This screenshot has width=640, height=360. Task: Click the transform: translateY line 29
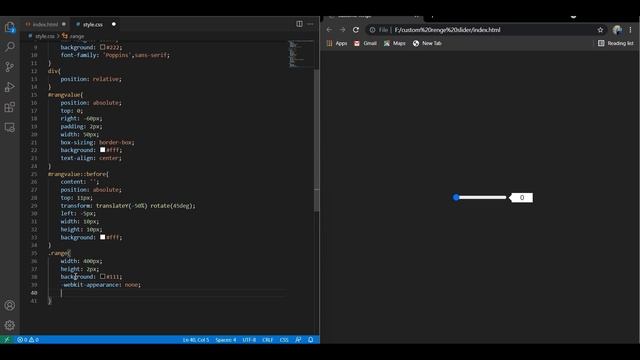pyautogui.click(x=128, y=206)
